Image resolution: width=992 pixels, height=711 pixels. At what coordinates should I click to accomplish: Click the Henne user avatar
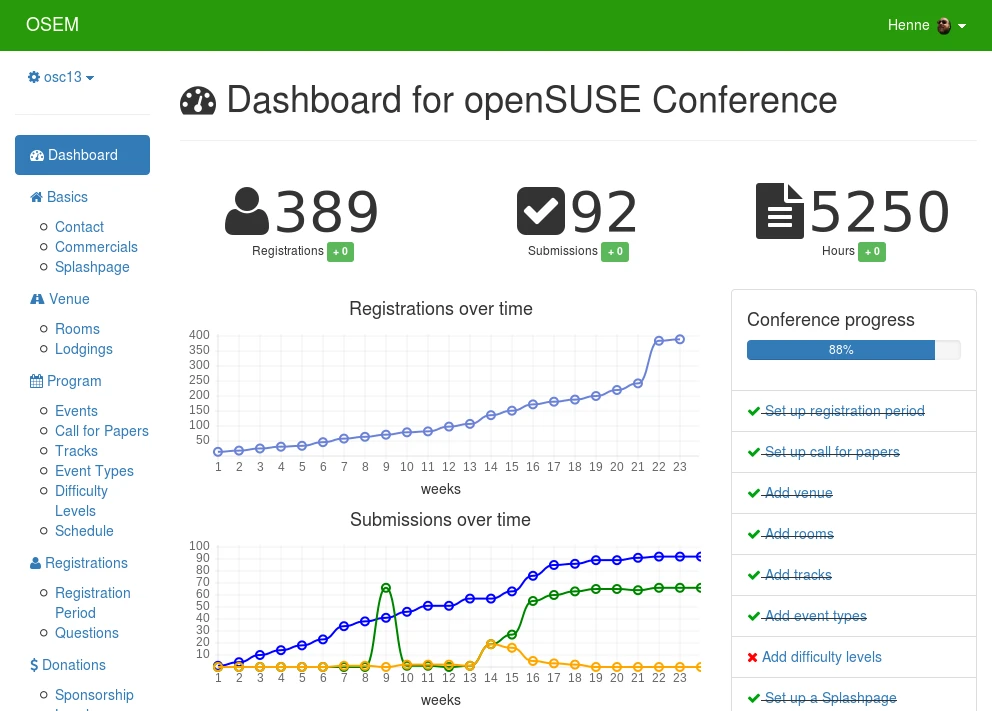coord(943,25)
